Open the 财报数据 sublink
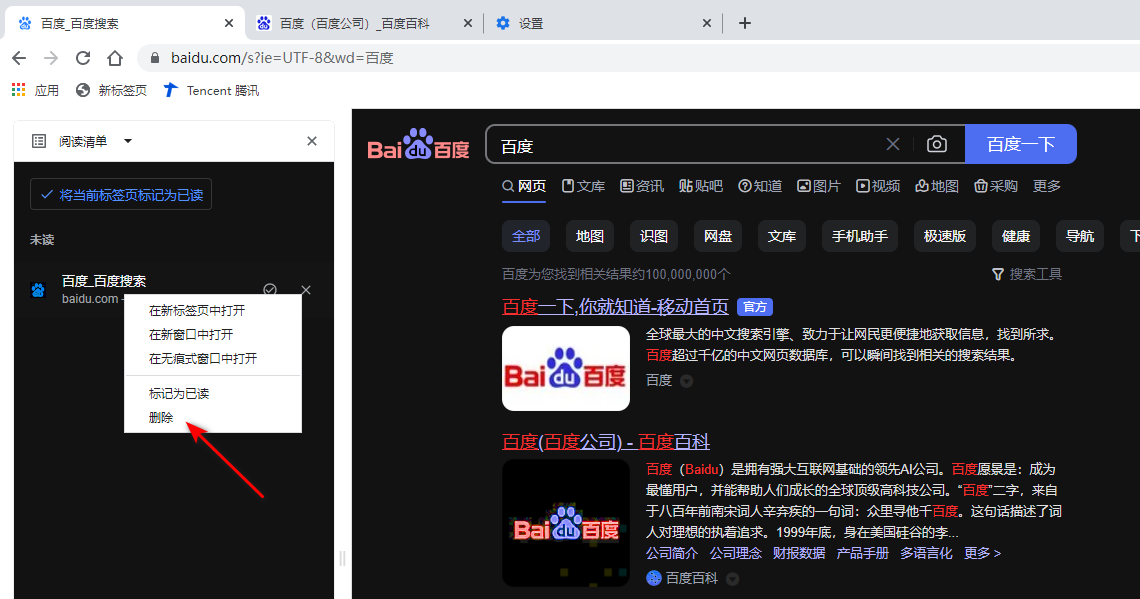Image resolution: width=1140 pixels, height=599 pixels. (799, 553)
